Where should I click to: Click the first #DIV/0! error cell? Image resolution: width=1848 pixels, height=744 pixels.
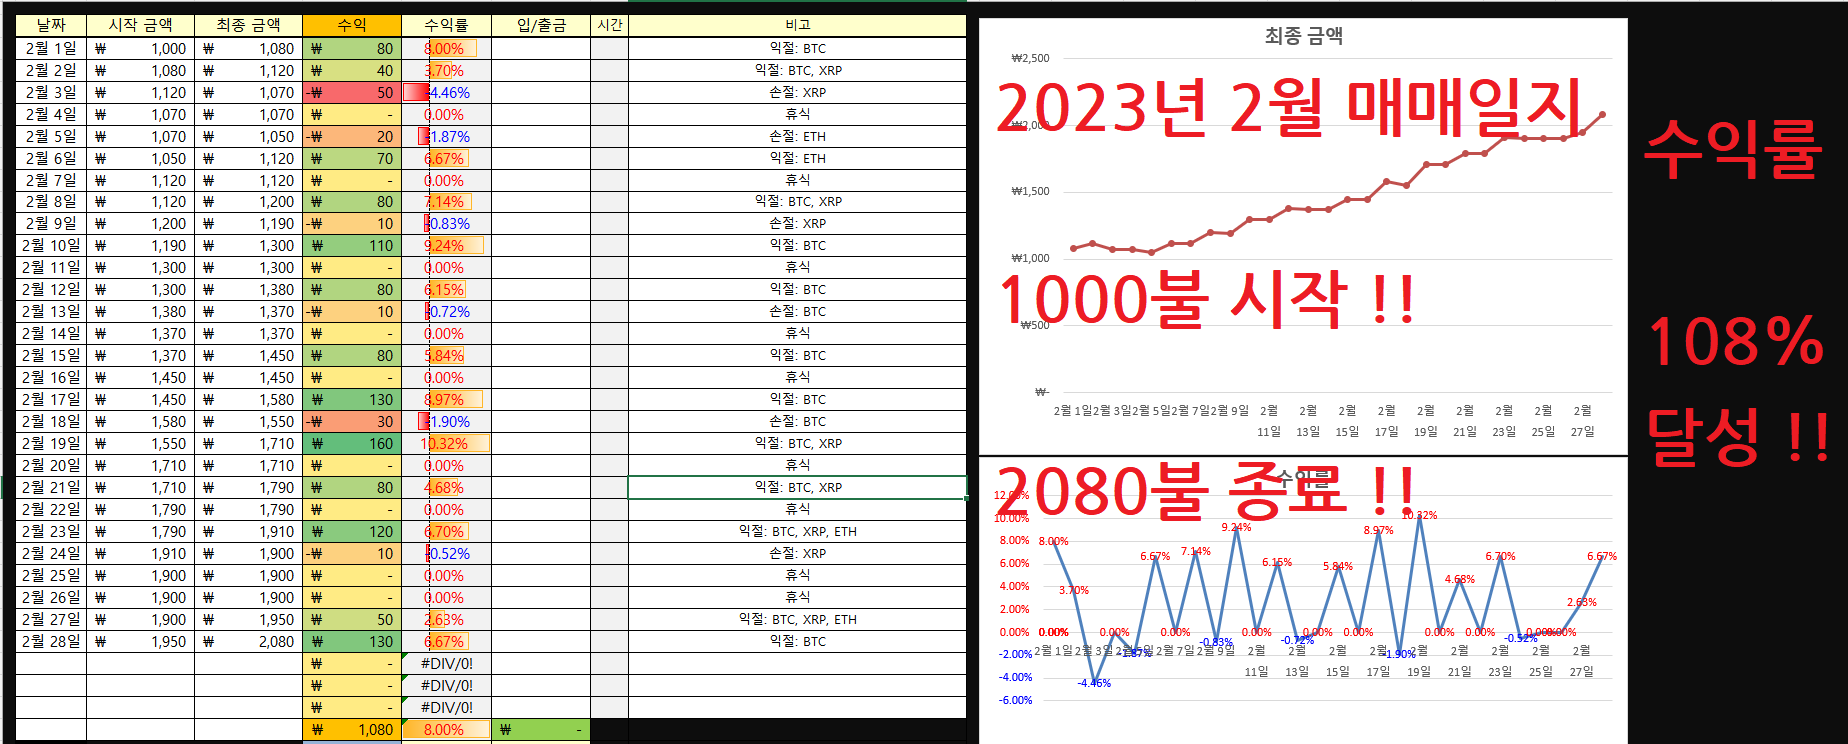[446, 664]
